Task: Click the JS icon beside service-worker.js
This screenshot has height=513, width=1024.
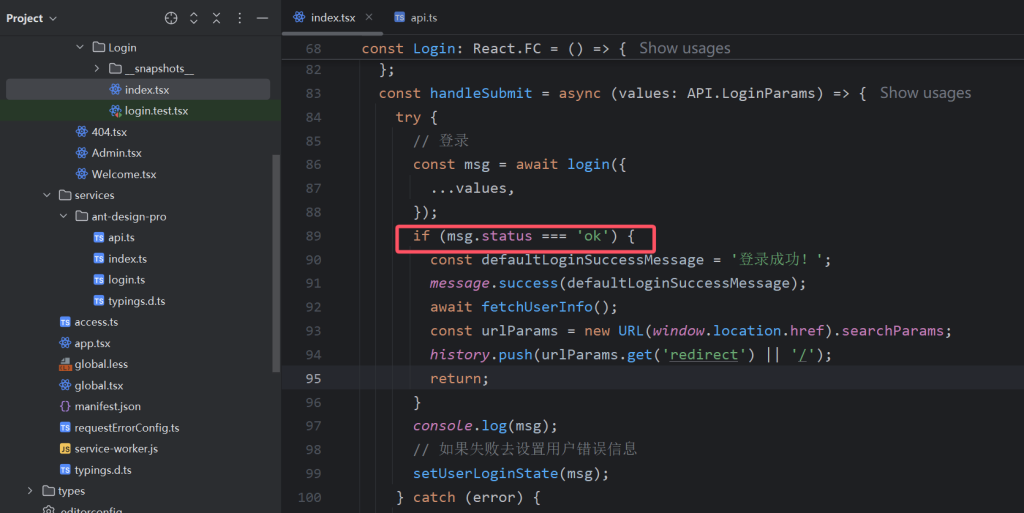Action: [65, 449]
